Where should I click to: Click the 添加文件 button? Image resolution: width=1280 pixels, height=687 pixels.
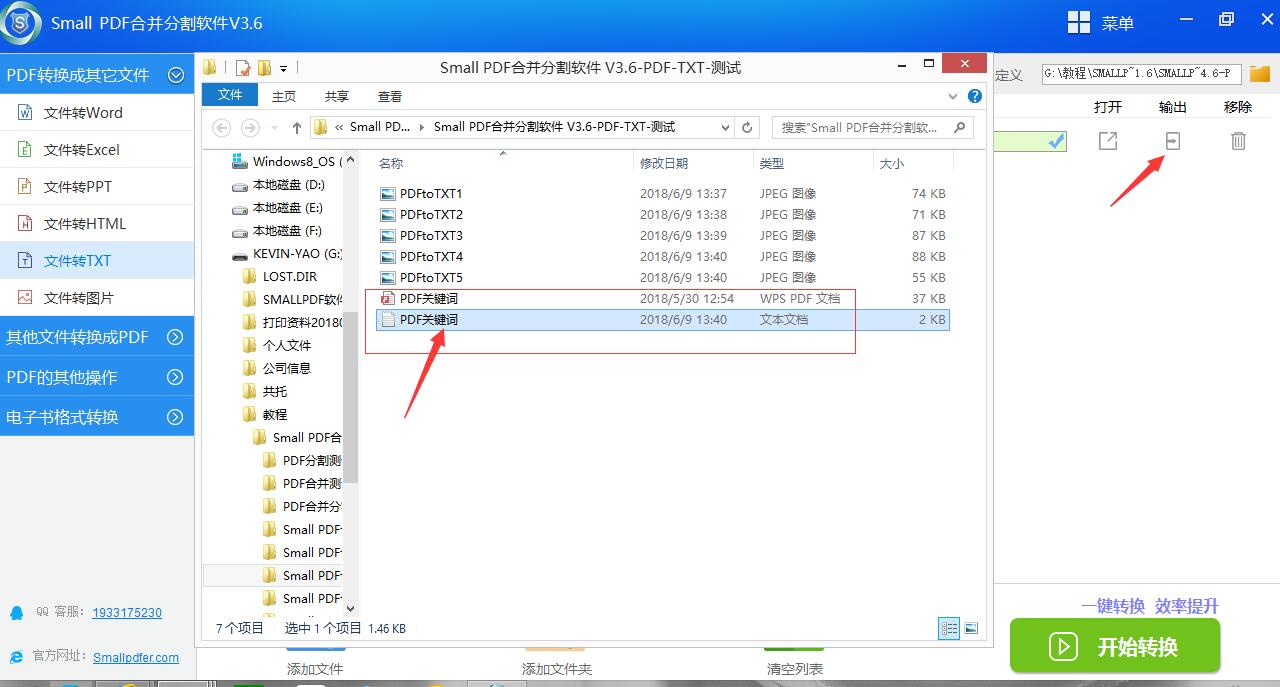click(x=315, y=667)
